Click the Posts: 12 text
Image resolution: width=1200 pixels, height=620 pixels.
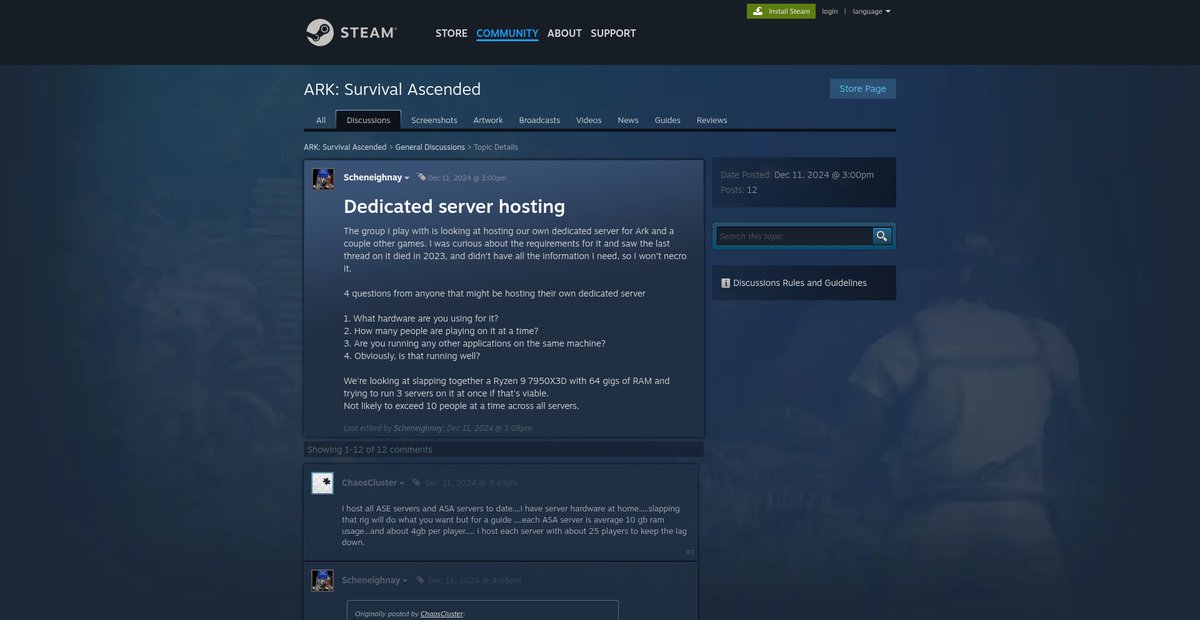(x=739, y=189)
